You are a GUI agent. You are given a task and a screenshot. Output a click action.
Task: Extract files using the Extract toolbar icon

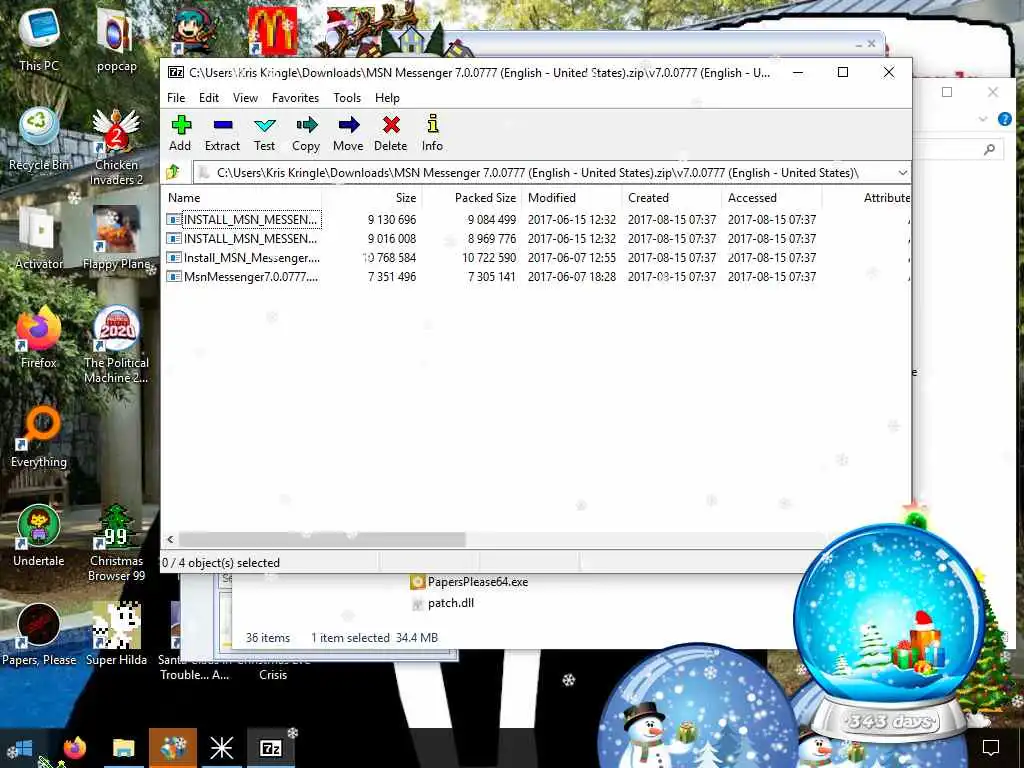pyautogui.click(x=222, y=133)
